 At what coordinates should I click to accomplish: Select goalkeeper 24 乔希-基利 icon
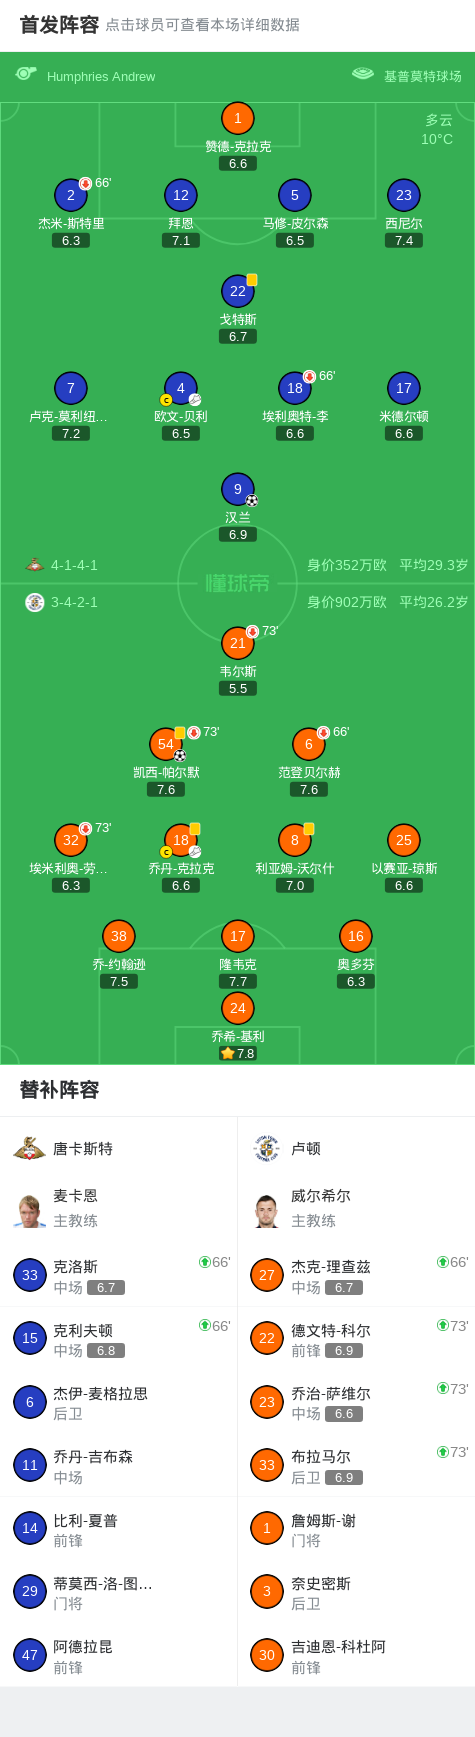click(237, 1008)
